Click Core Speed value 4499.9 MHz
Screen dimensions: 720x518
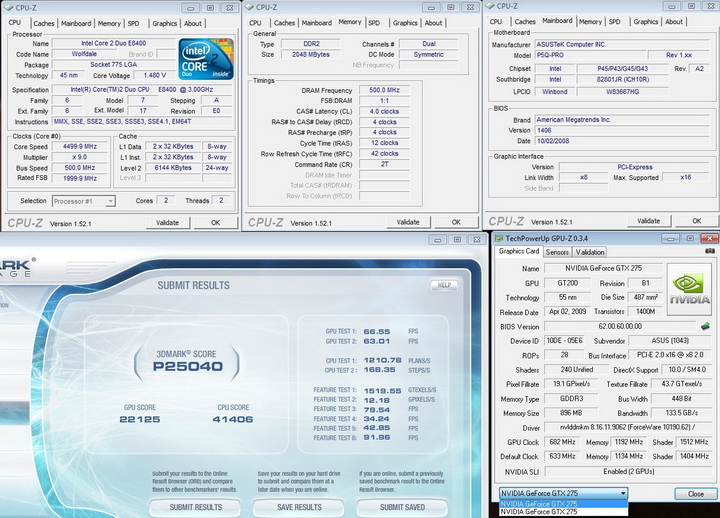tap(80, 146)
